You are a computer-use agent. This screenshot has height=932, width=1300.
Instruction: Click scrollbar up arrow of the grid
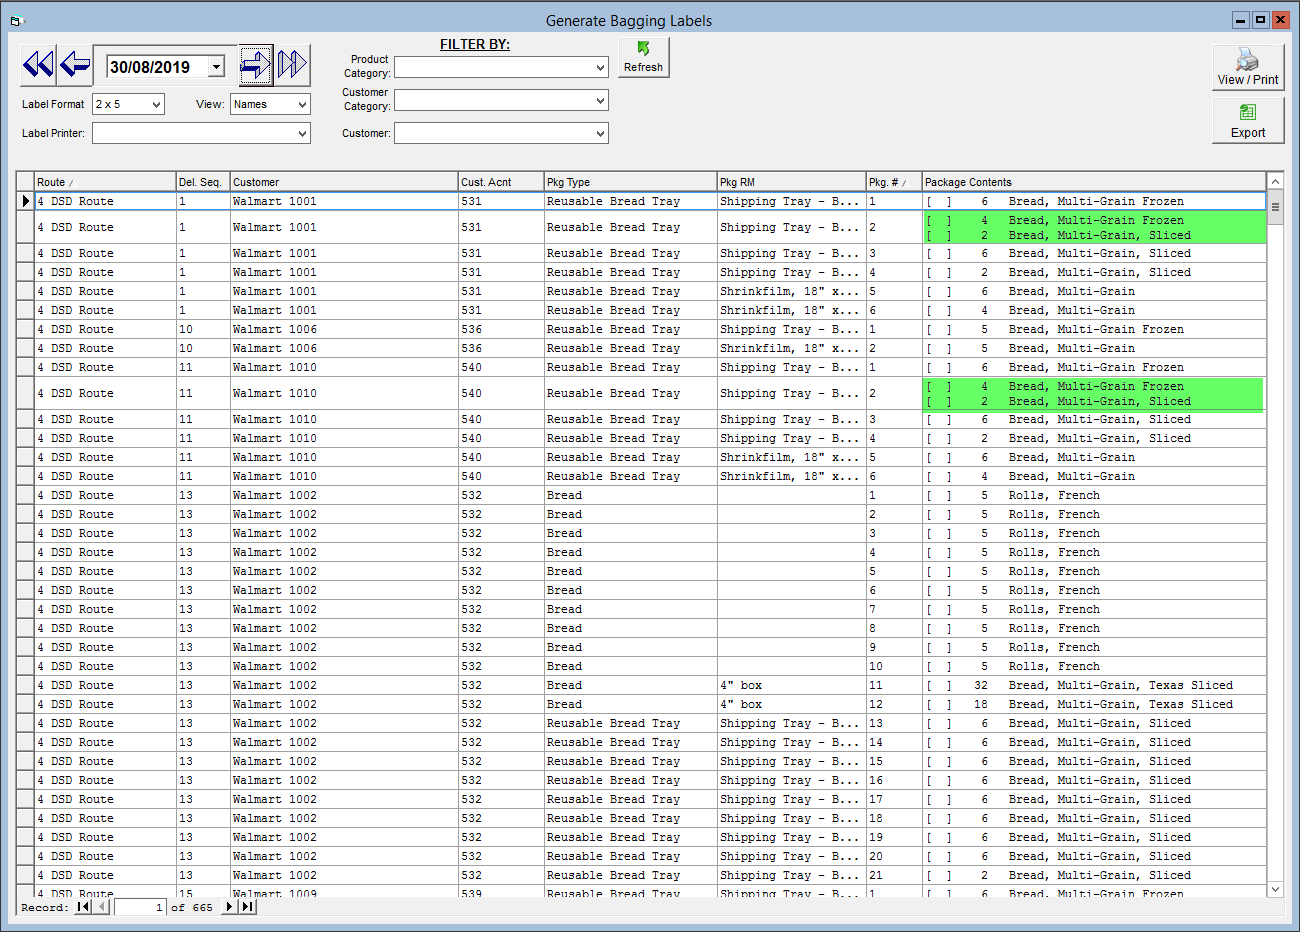pos(1275,181)
